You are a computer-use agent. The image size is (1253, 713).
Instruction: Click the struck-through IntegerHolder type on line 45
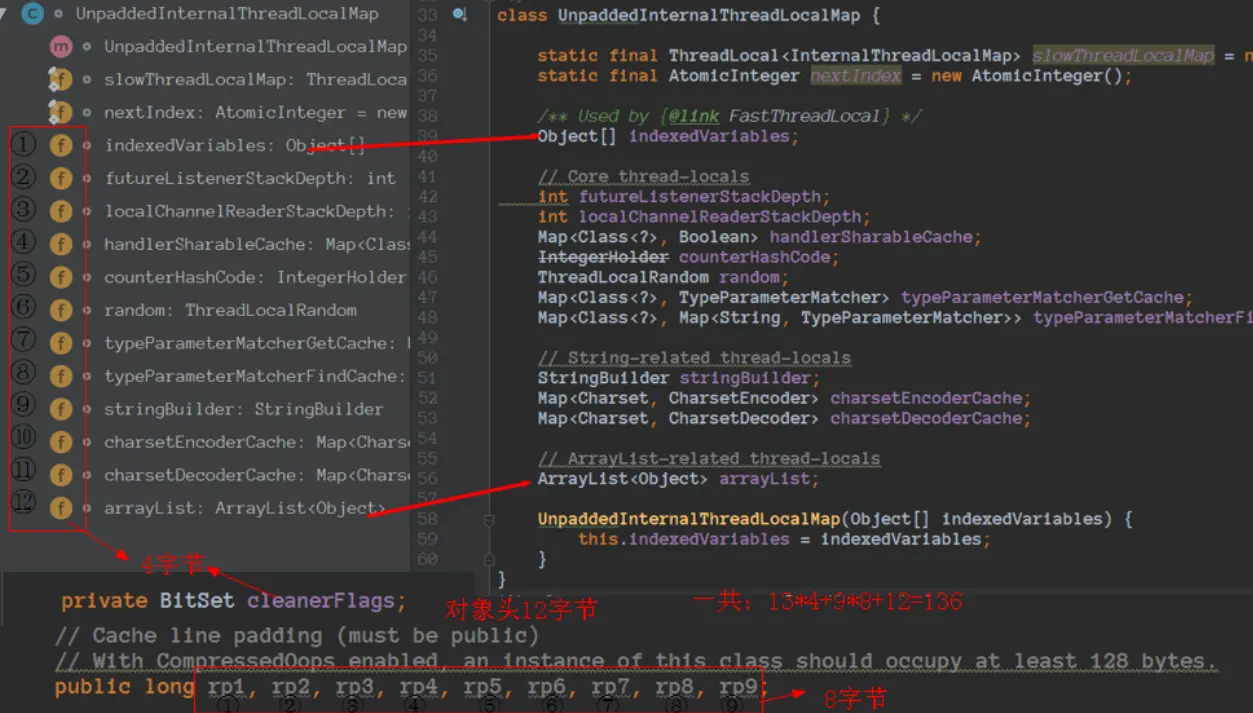[x=603, y=257]
